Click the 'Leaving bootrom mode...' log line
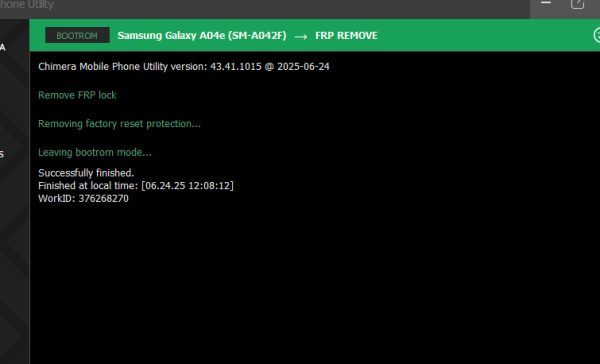The width and height of the screenshot is (600, 364). (95, 152)
